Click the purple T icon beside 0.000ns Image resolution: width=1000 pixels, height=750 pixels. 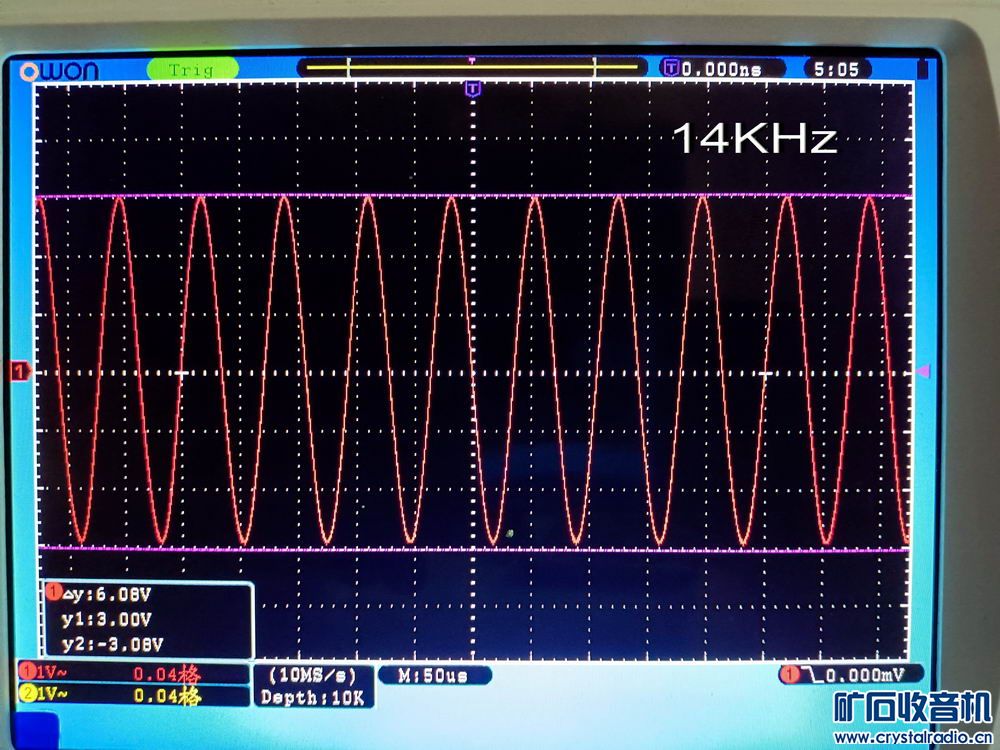coord(671,68)
